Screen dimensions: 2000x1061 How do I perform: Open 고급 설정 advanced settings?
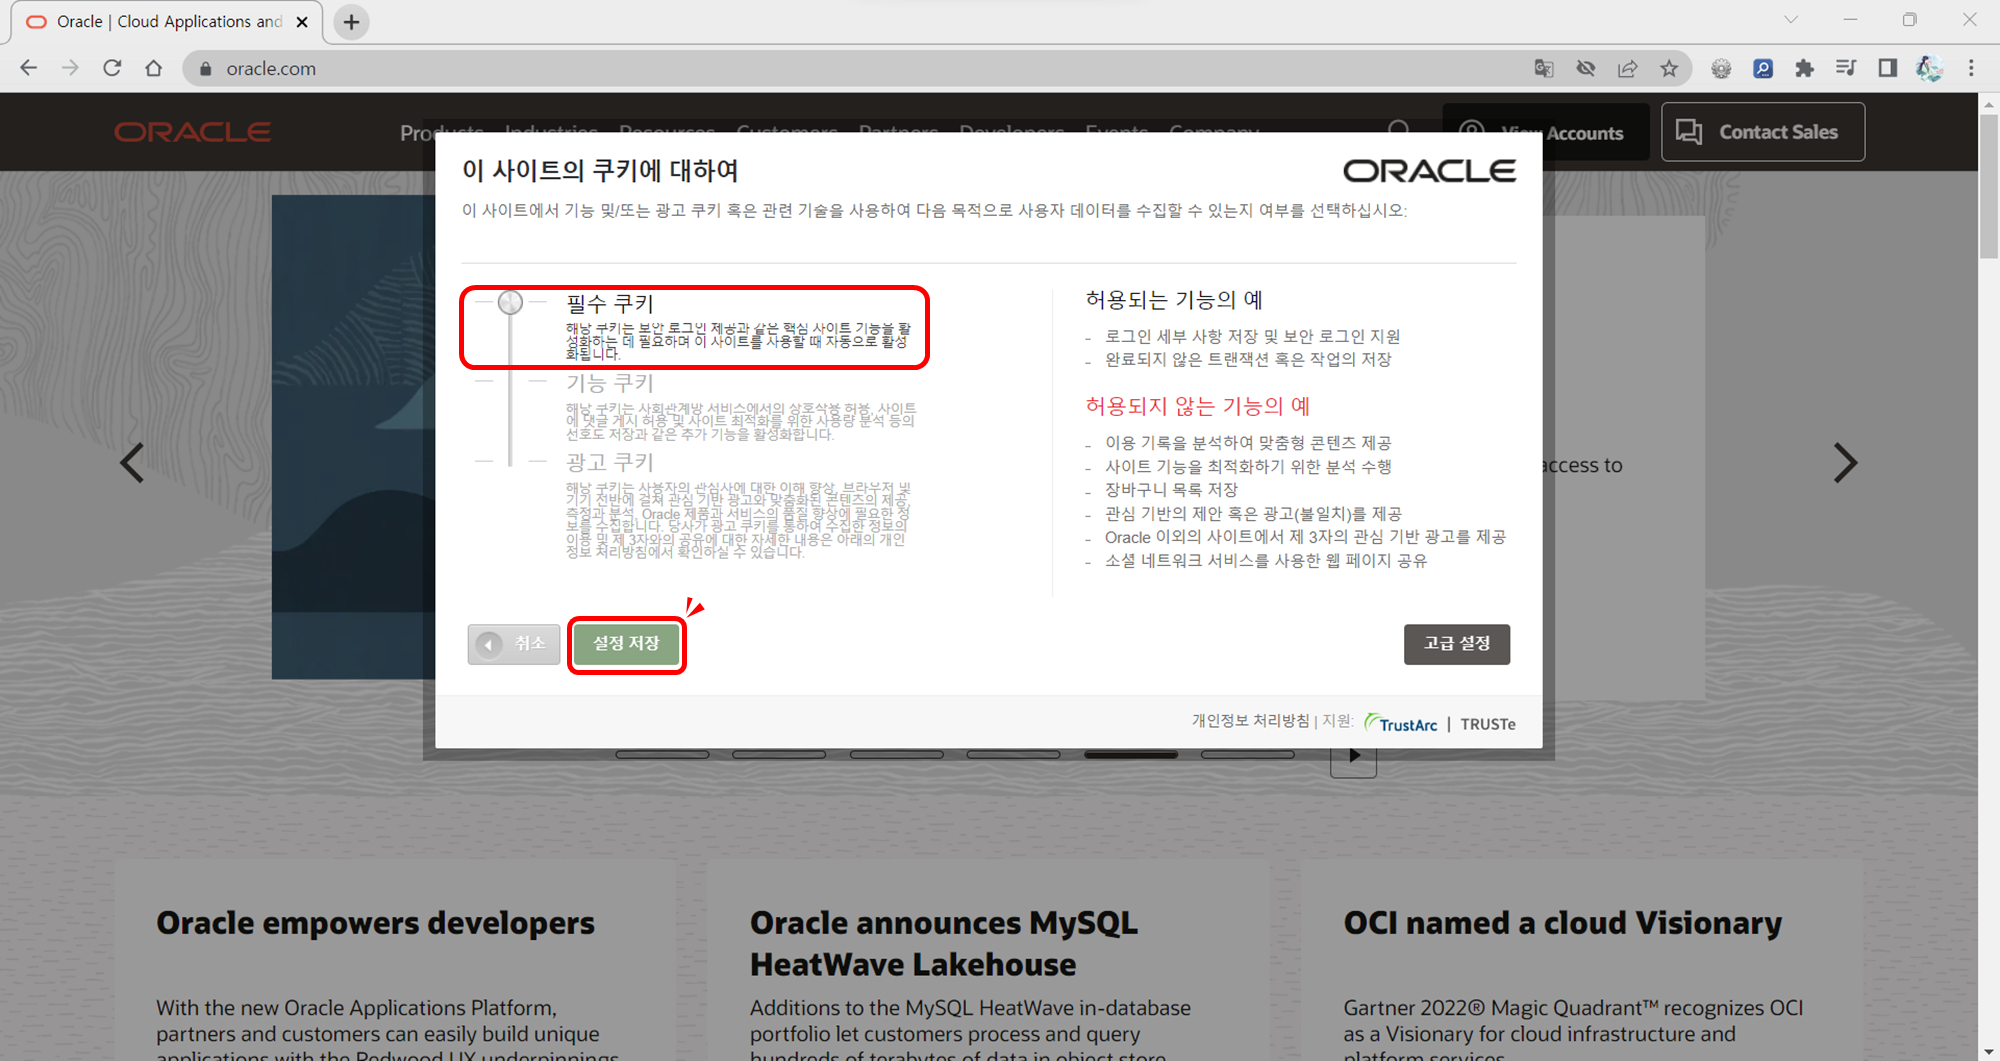1457,644
